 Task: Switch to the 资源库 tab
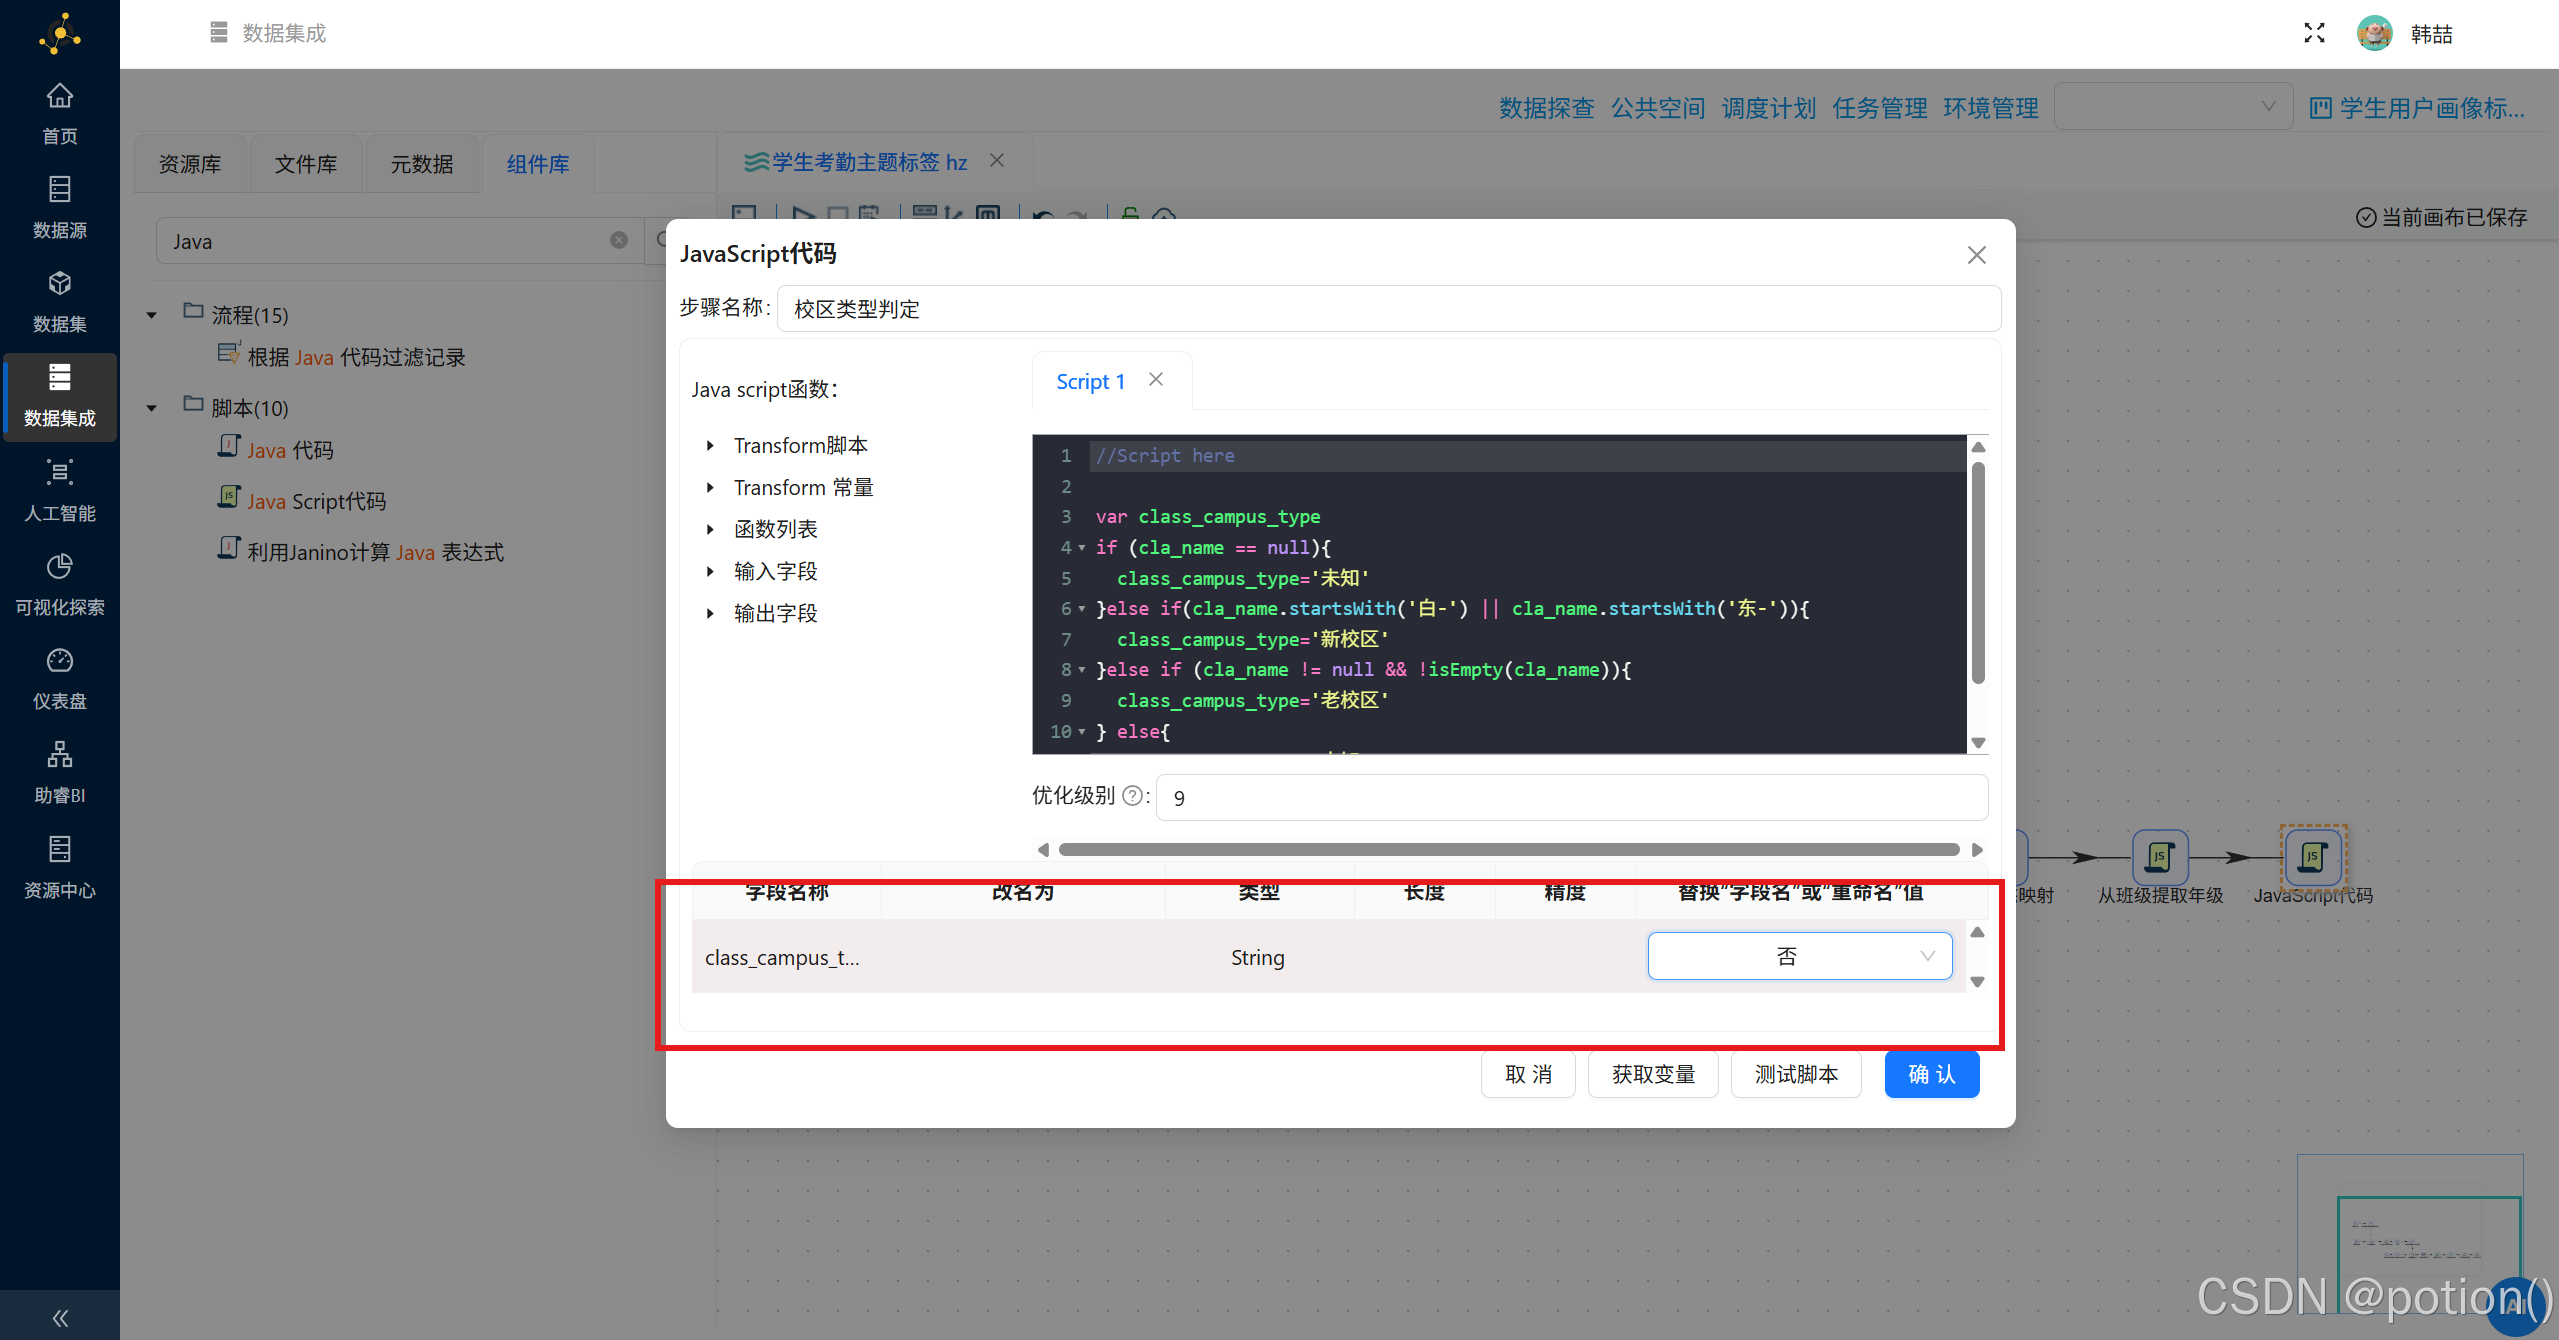pos(190,164)
